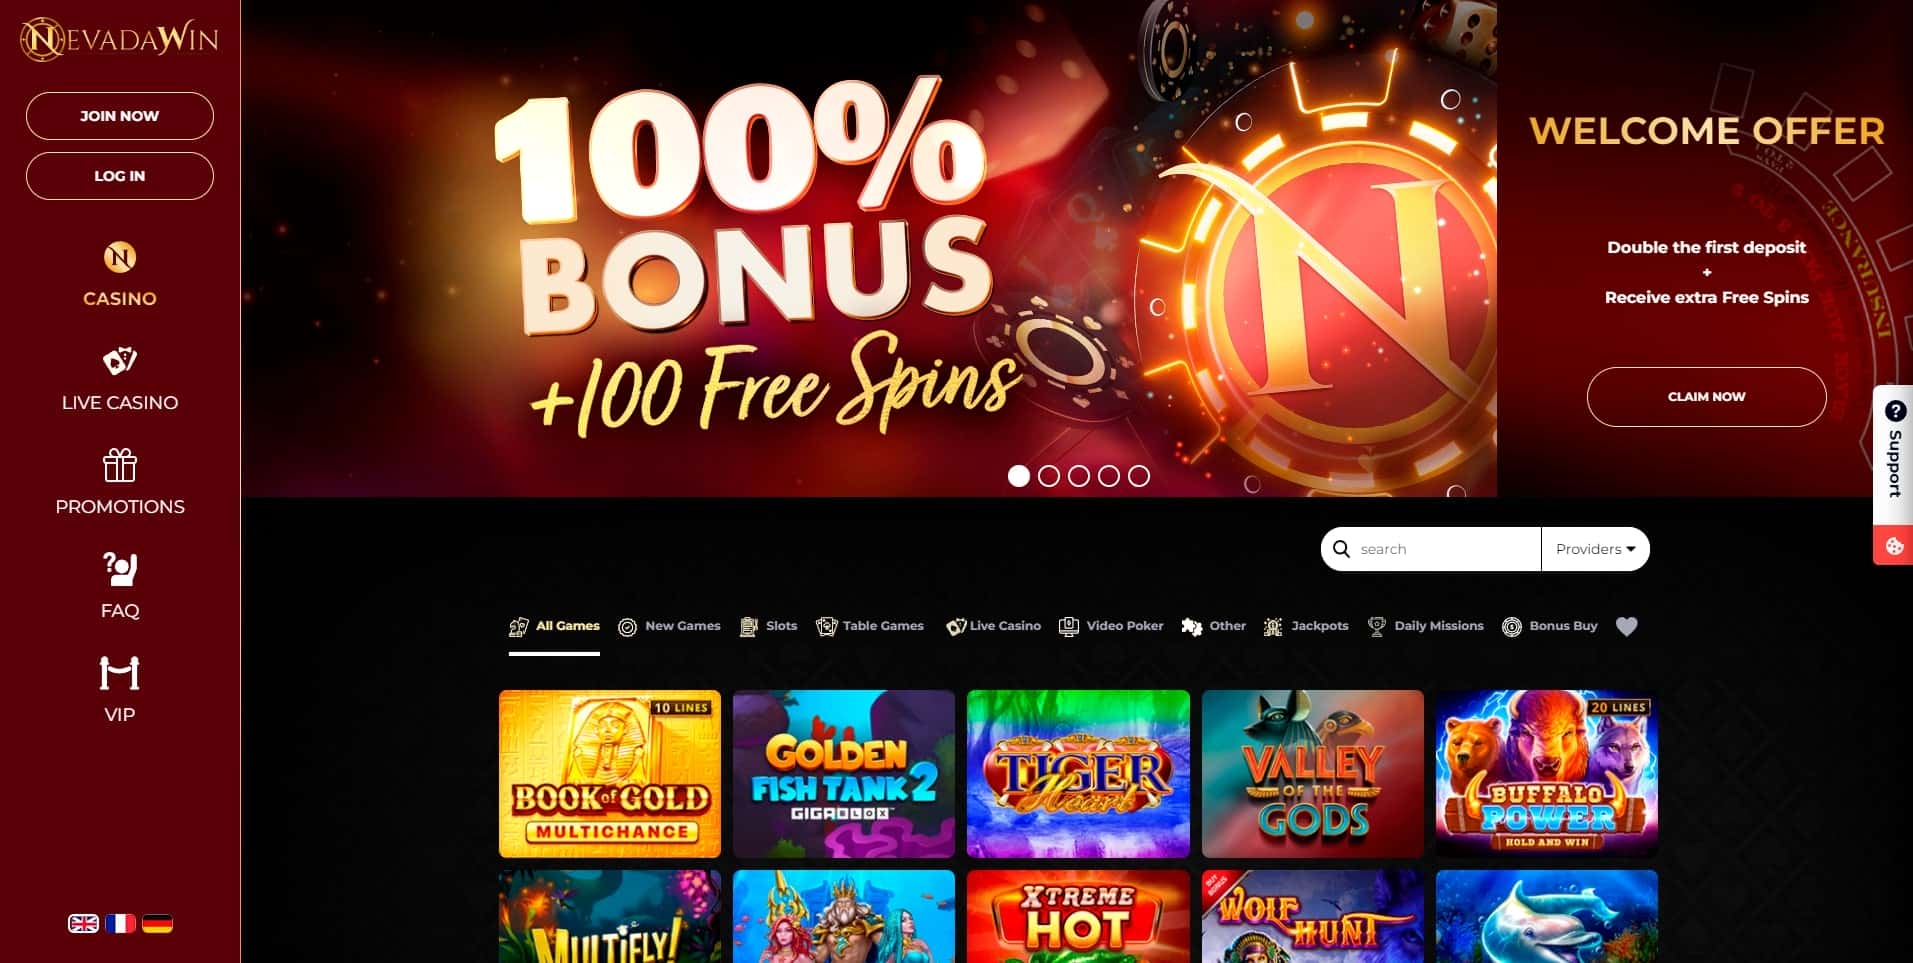Show favorite games with the heart icon
The image size is (1913, 963).
tap(1627, 626)
